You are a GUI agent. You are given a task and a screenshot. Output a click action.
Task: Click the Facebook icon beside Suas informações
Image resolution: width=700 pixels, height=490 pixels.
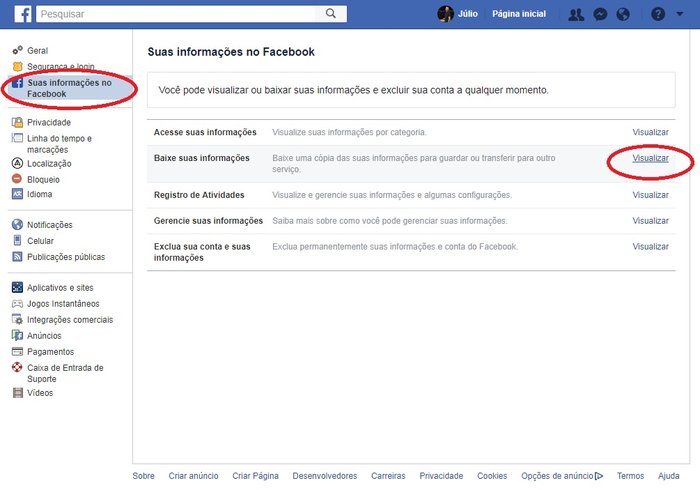point(17,83)
